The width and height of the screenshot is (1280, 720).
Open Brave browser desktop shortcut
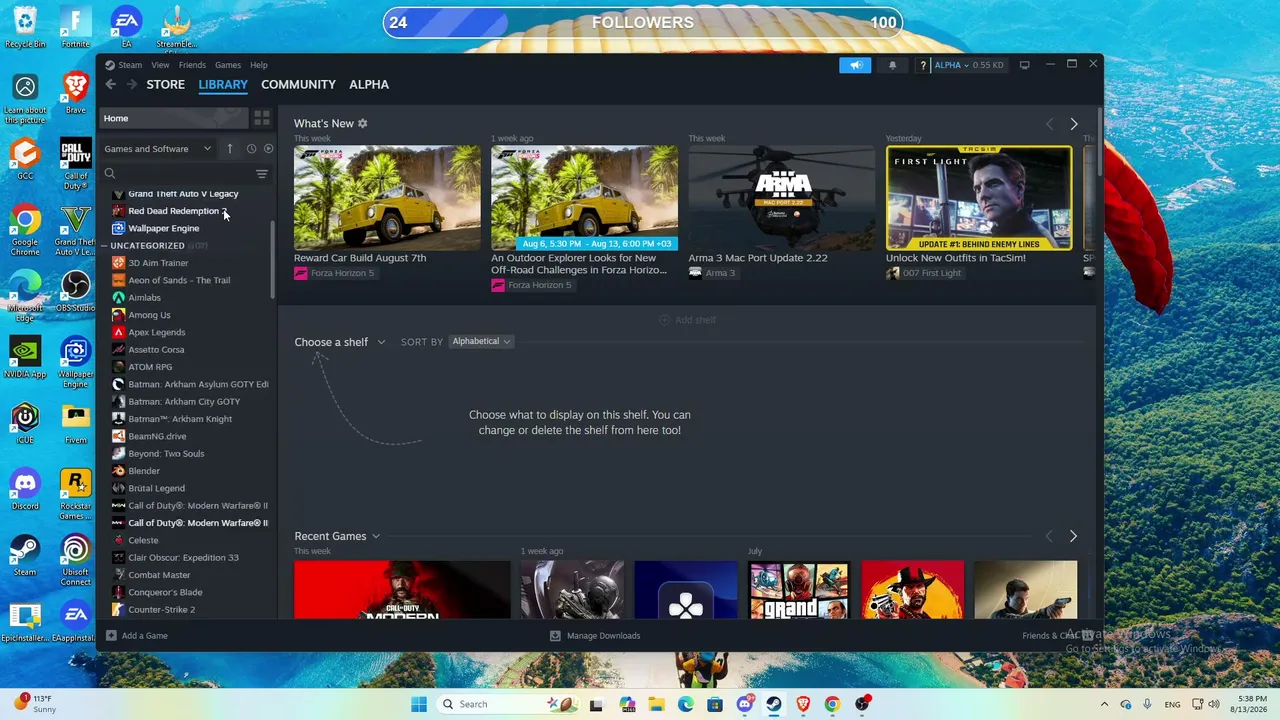[76, 92]
